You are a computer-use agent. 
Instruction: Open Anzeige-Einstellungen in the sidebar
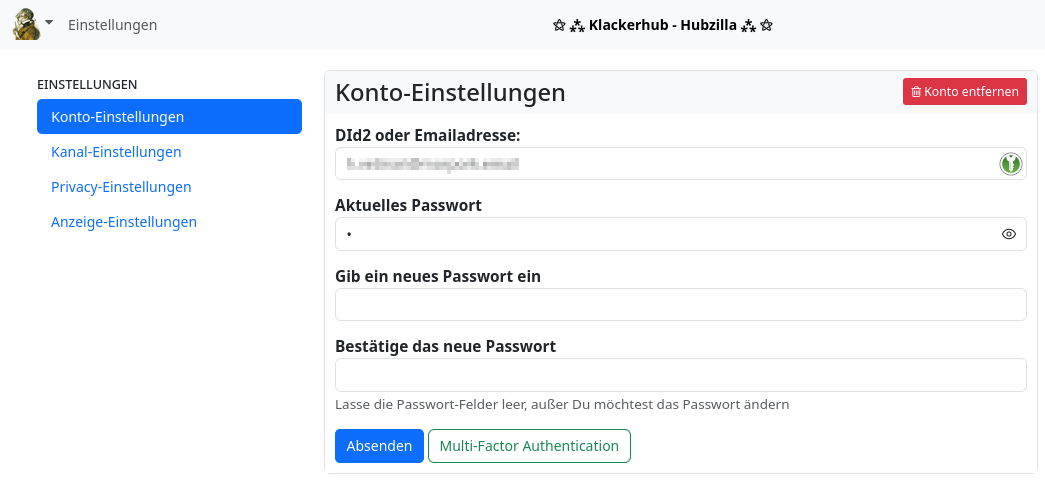pyautogui.click(x=124, y=222)
